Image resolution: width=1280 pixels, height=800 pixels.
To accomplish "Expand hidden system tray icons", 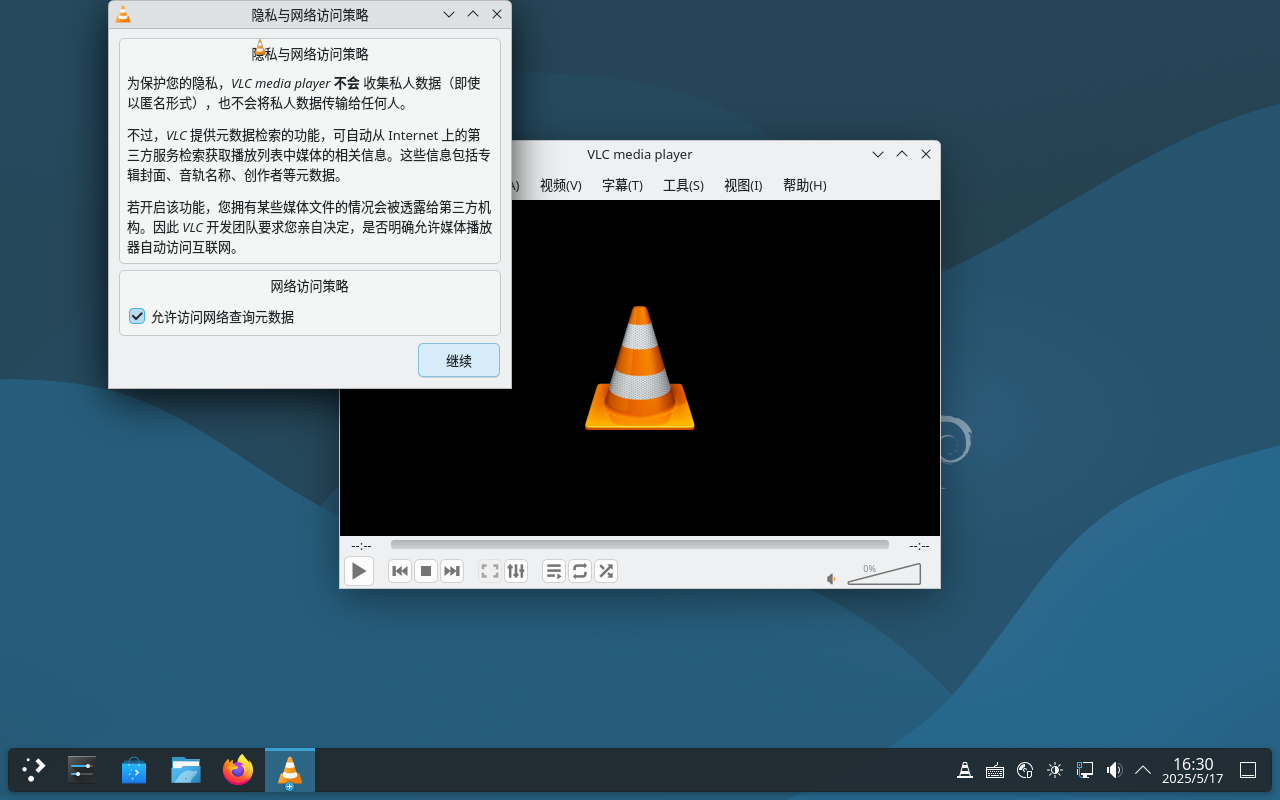I will (1143, 770).
